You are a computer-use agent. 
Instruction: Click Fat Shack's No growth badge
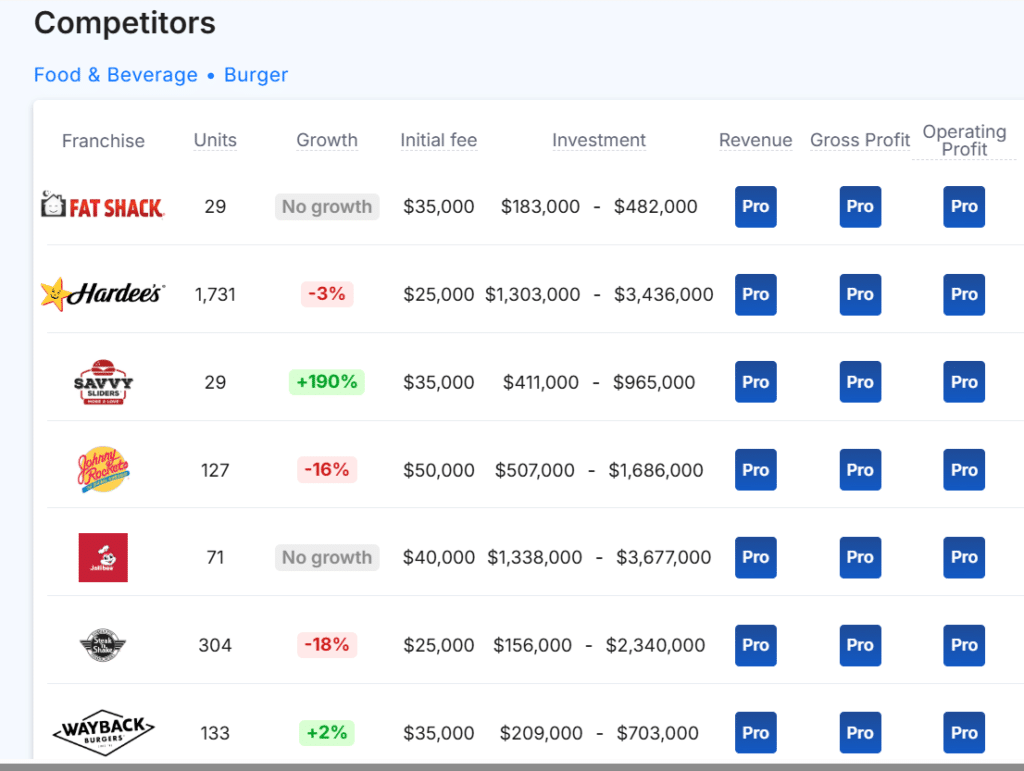pos(327,206)
